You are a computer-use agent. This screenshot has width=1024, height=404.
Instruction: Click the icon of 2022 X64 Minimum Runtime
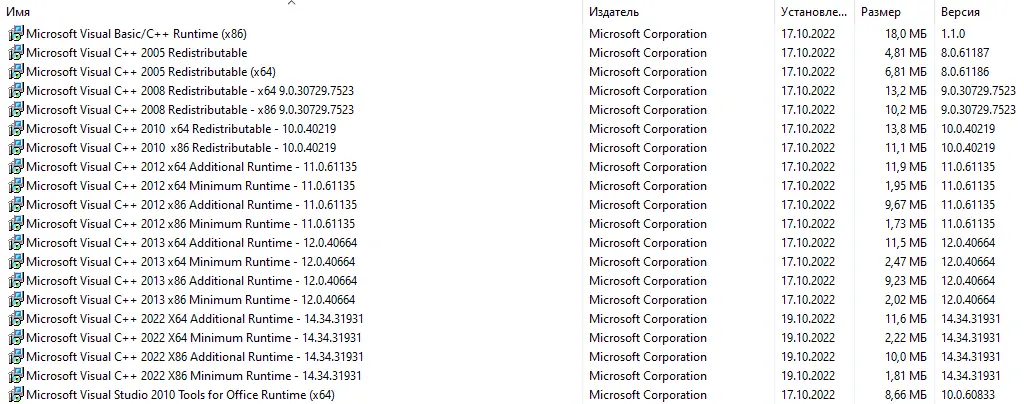tap(16, 338)
